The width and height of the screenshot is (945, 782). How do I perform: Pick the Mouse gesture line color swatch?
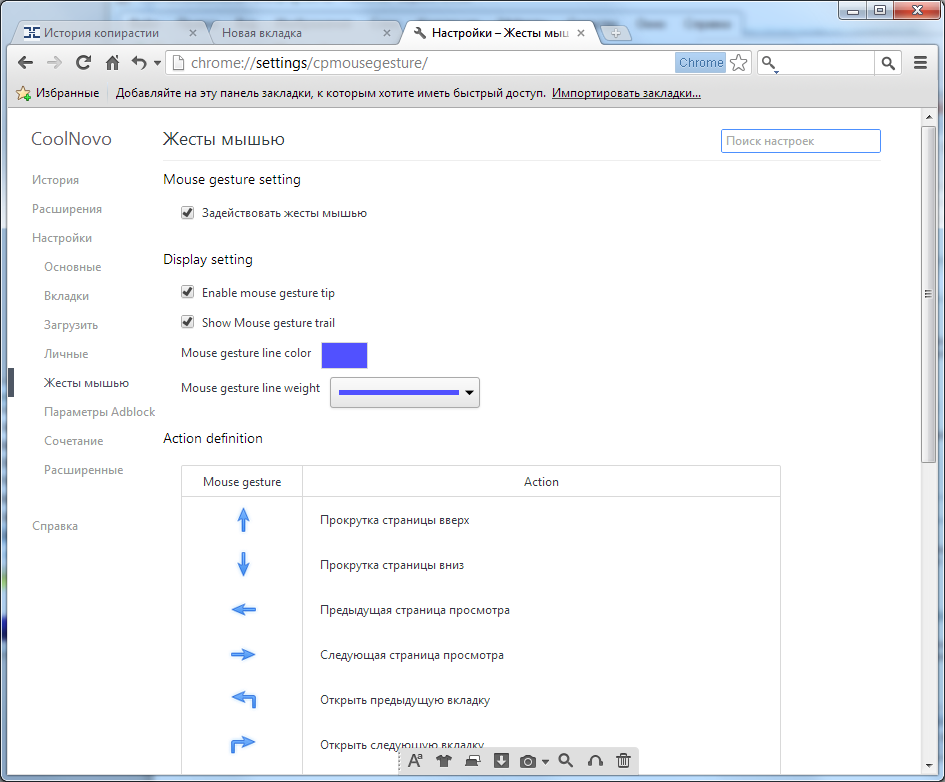pos(344,355)
